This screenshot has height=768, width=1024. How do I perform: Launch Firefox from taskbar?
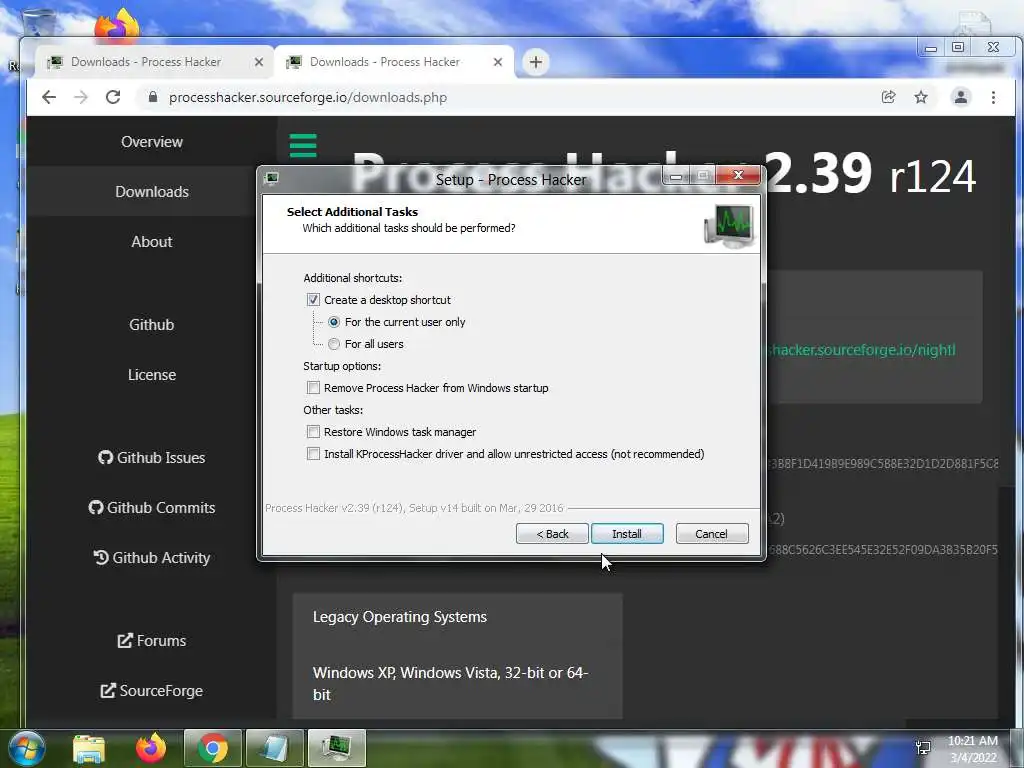click(151, 748)
